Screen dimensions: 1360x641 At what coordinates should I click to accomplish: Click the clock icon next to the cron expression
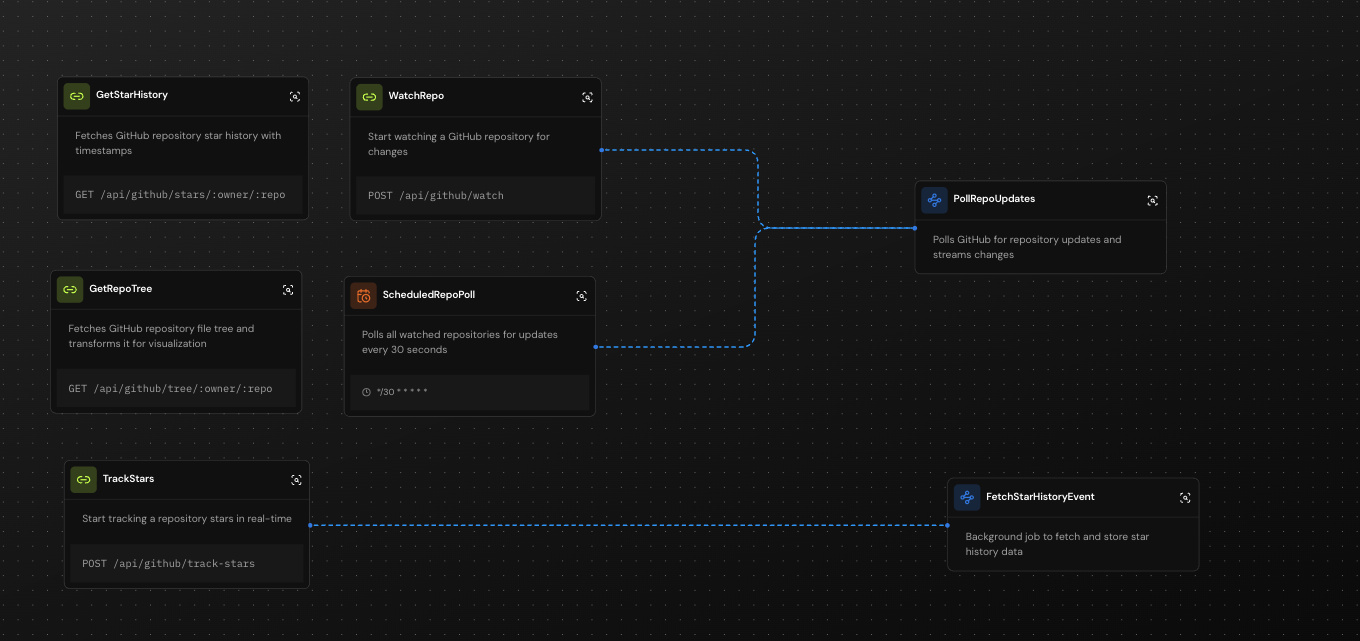366,392
